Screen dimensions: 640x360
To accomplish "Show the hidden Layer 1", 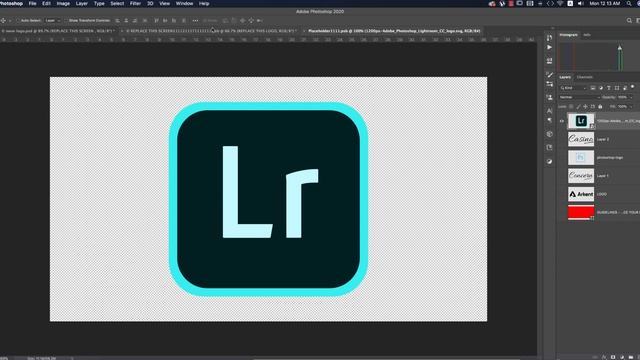I will 562,176.
